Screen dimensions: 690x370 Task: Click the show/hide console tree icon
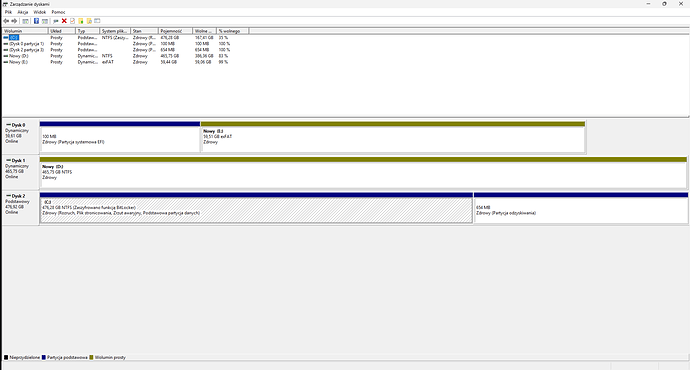pos(26,21)
